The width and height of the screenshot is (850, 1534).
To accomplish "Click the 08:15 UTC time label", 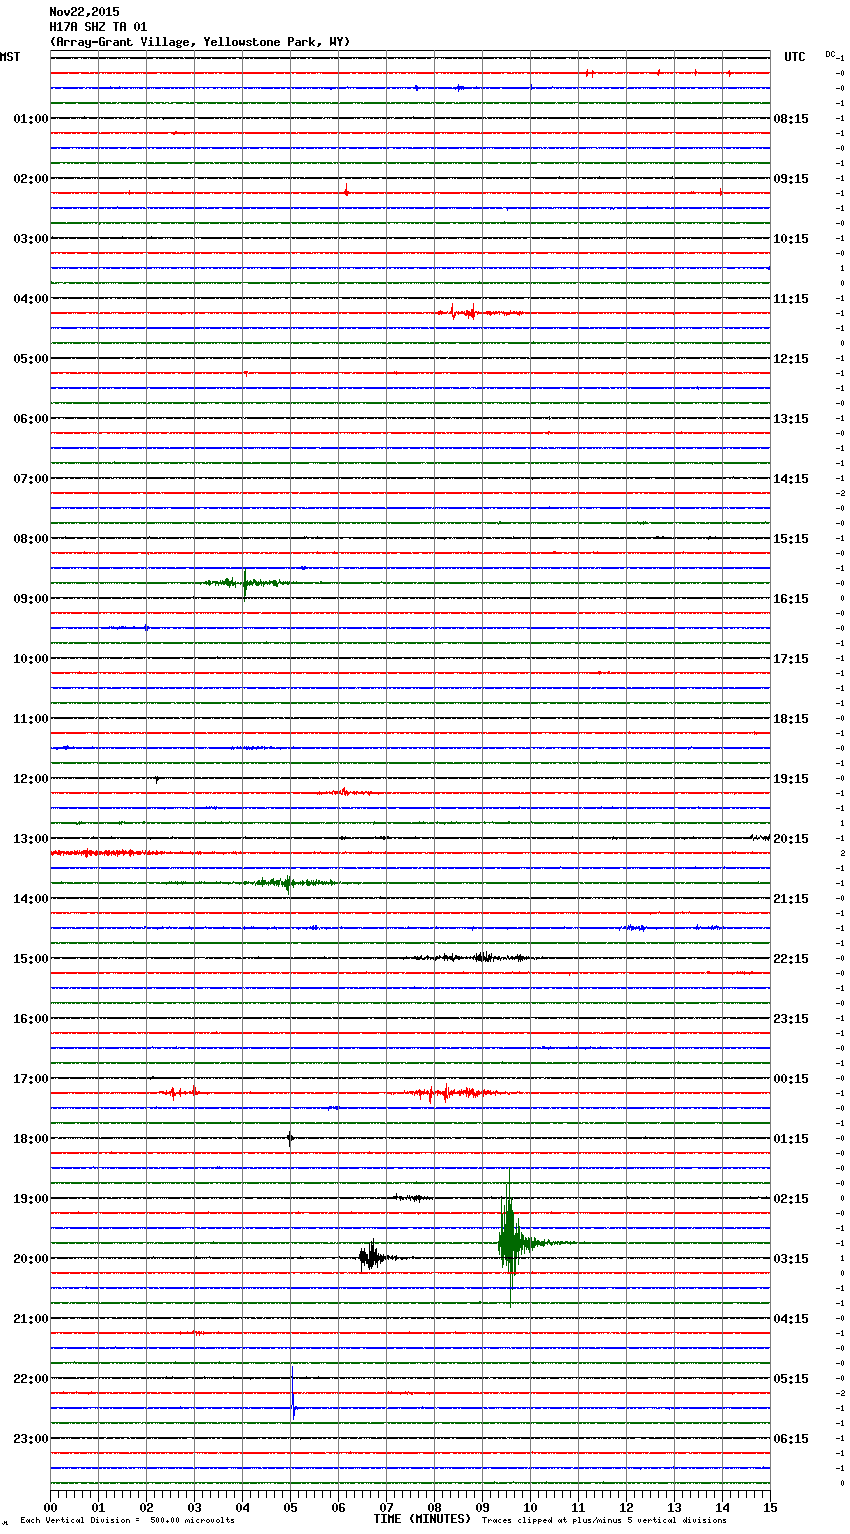I will (791, 119).
